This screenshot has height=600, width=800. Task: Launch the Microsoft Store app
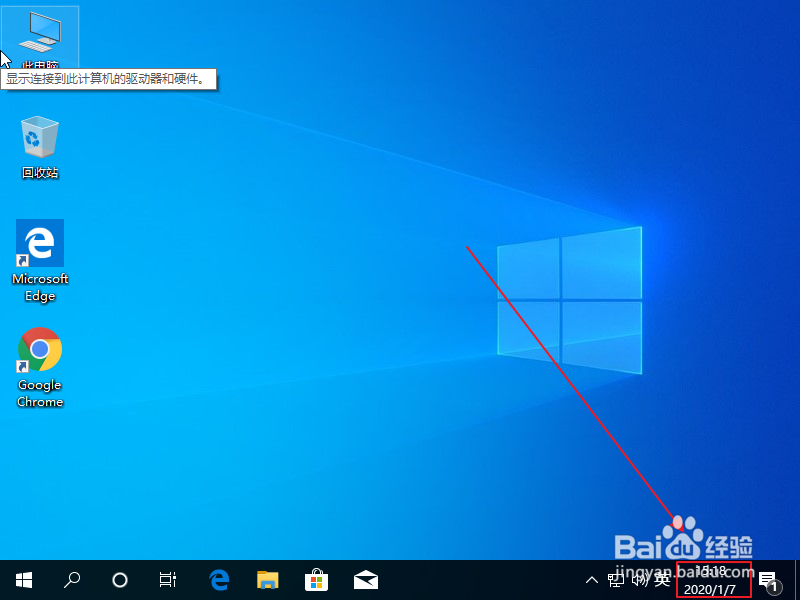click(x=316, y=580)
